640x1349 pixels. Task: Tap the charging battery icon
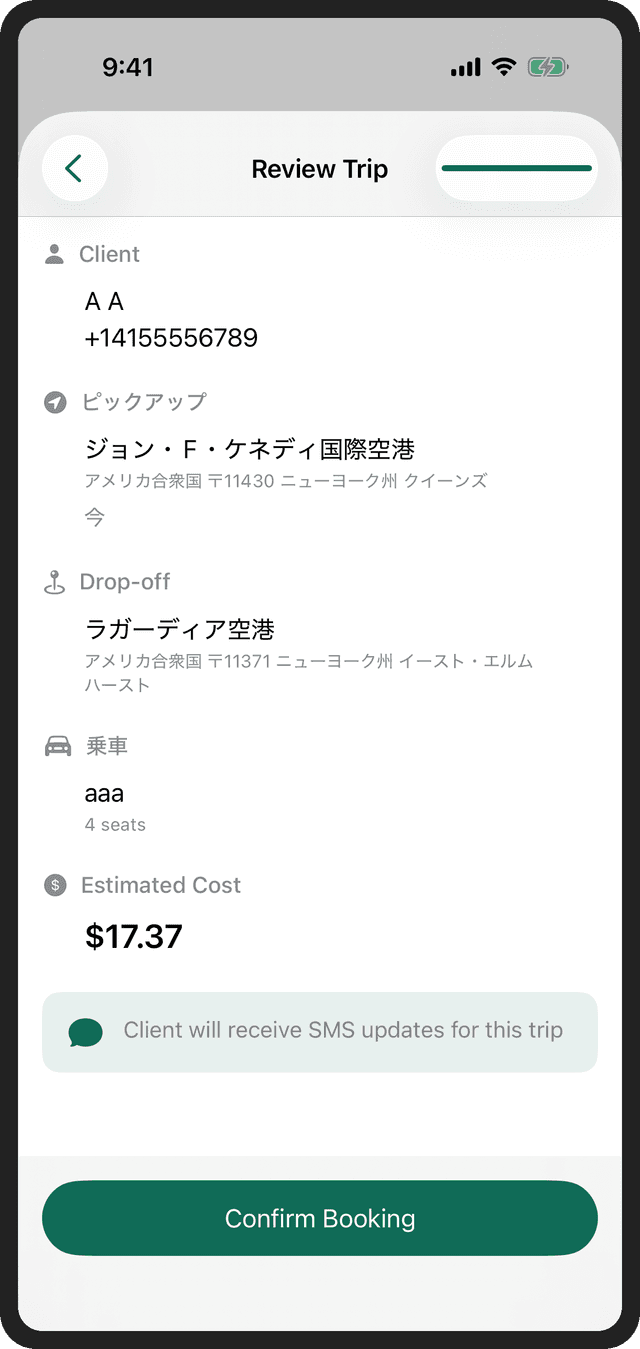tap(548, 67)
